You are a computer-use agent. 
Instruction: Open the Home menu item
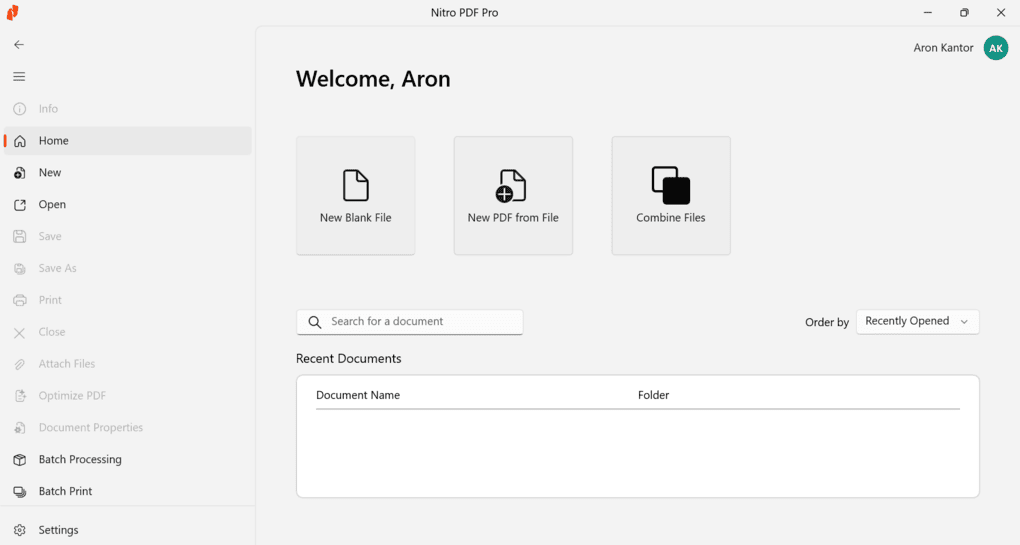pos(128,140)
